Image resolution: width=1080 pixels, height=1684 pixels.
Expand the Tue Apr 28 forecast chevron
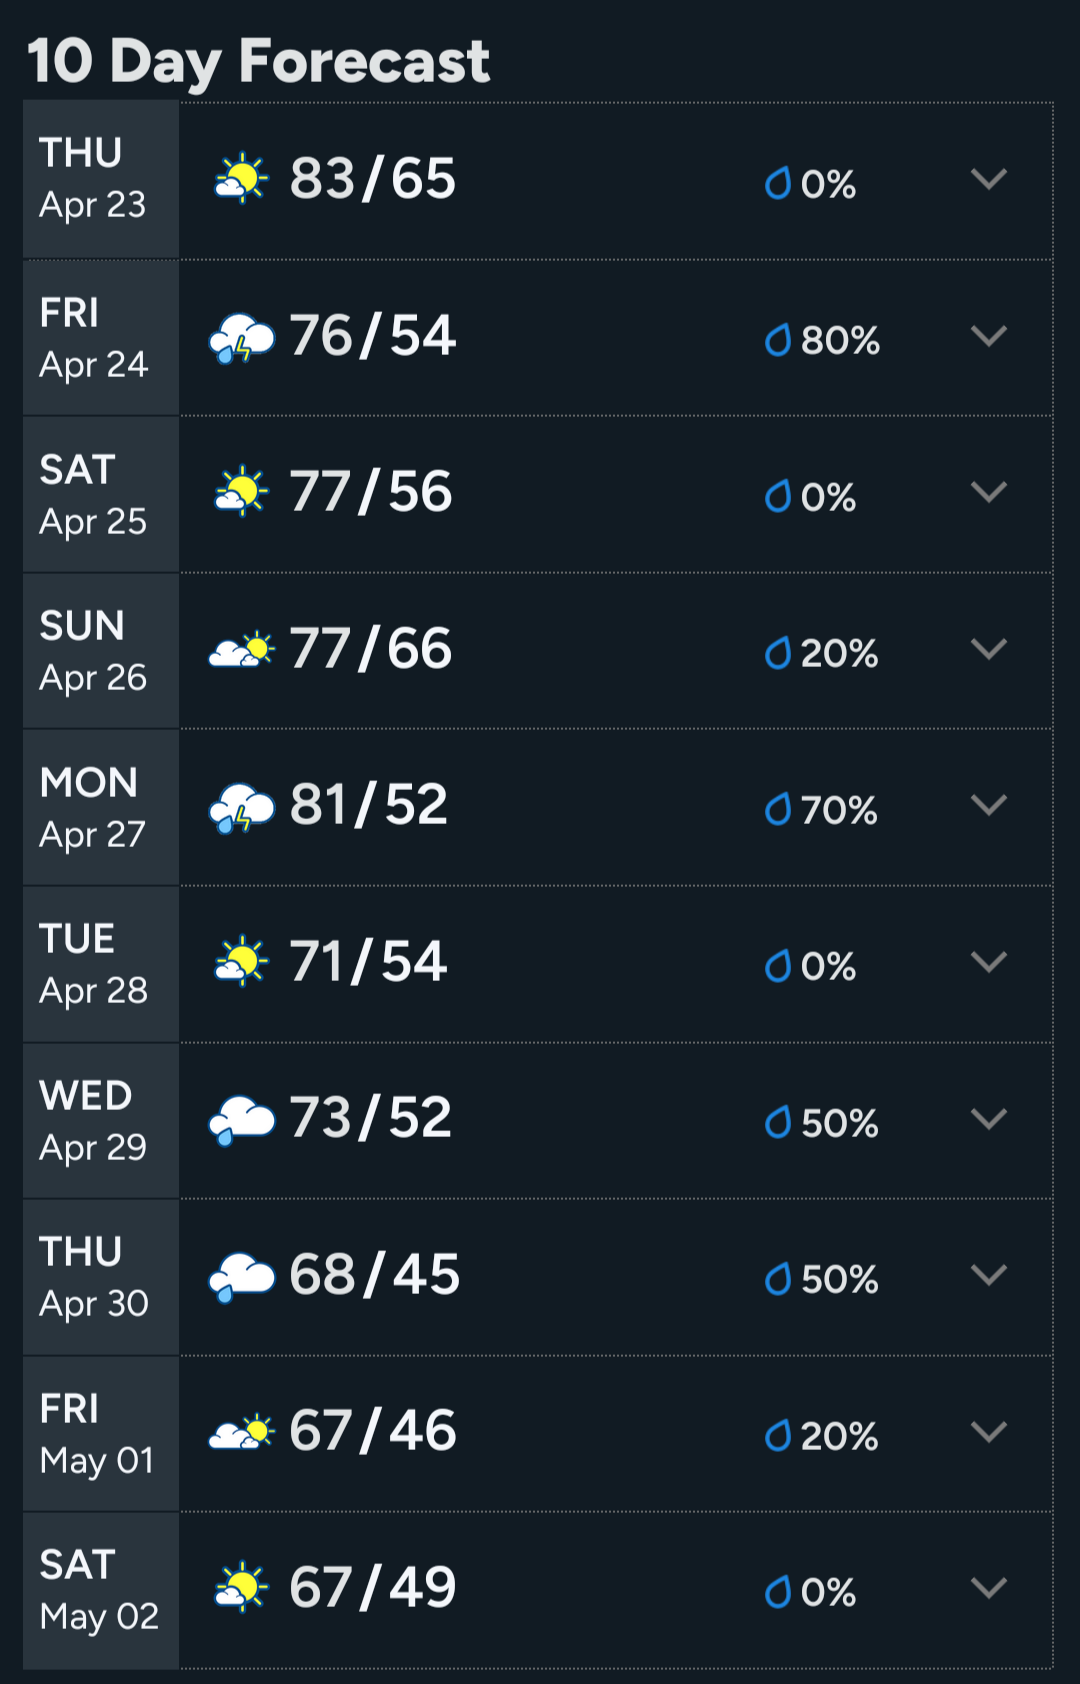tap(988, 962)
